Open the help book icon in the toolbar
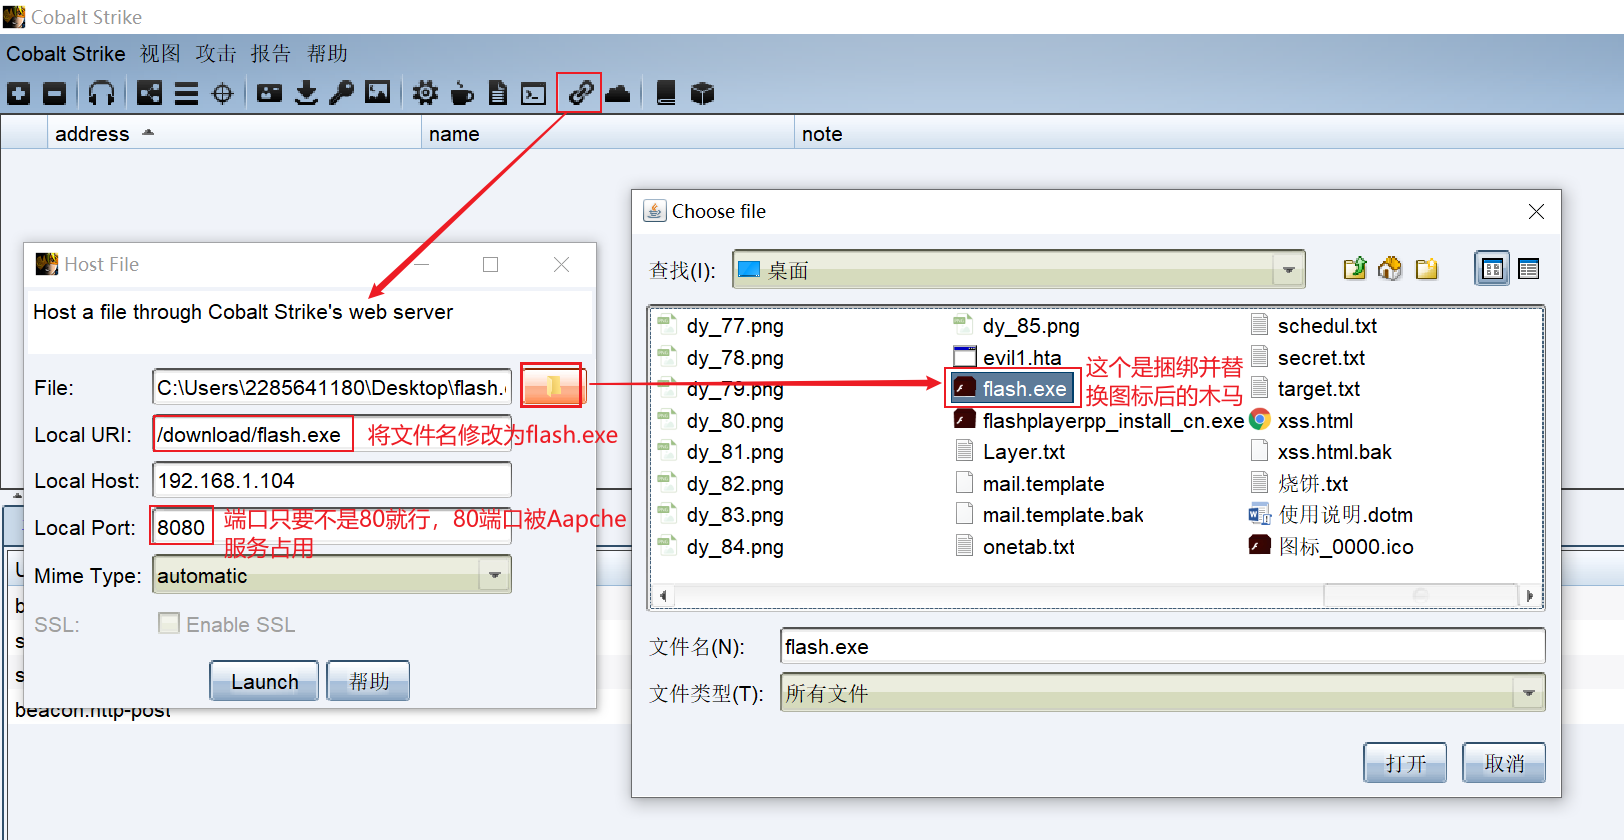This screenshot has width=1624, height=840. (x=666, y=94)
